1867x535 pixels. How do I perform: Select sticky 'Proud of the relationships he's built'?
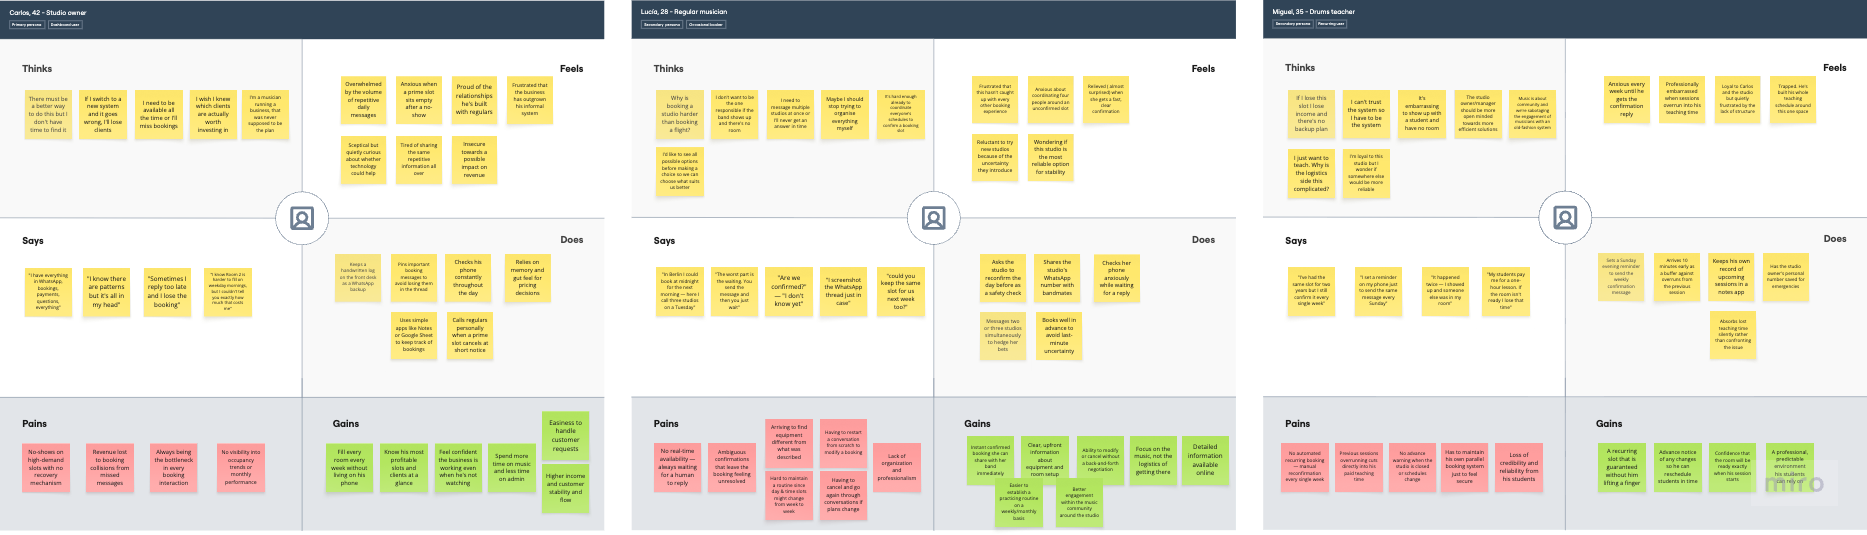[x=474, y=100]
